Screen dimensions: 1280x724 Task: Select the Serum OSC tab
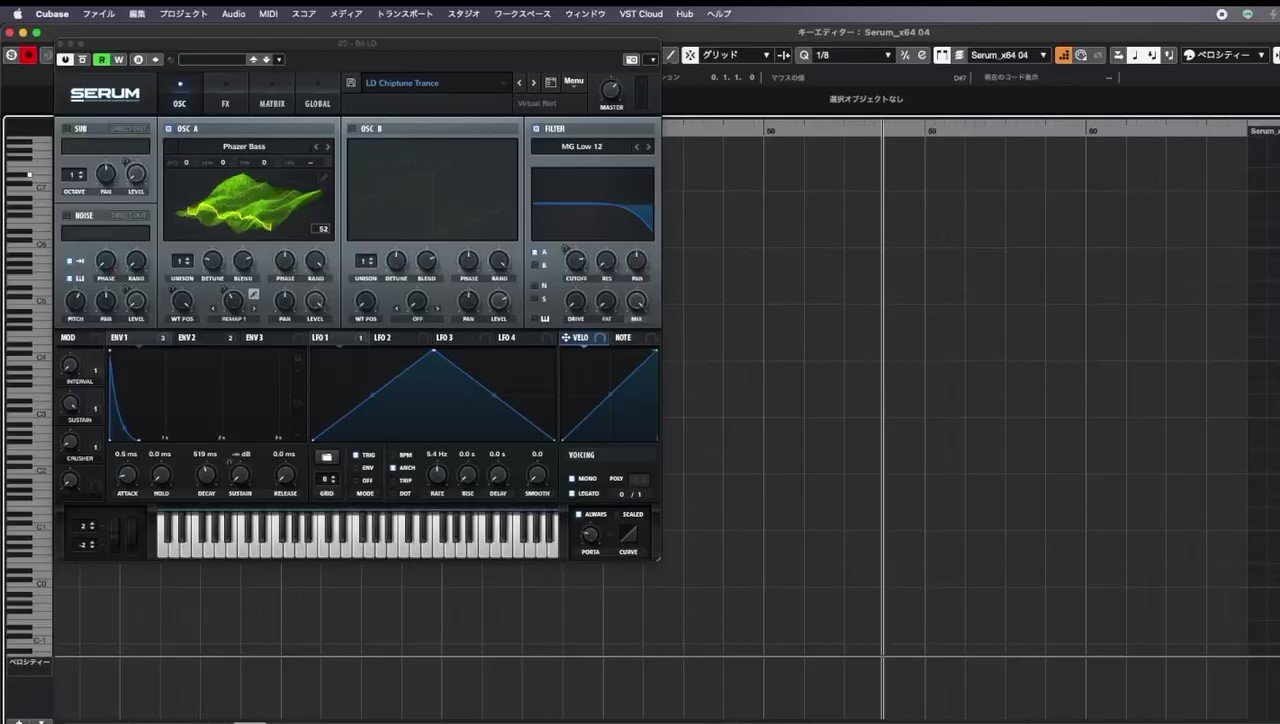pos(180,93)
